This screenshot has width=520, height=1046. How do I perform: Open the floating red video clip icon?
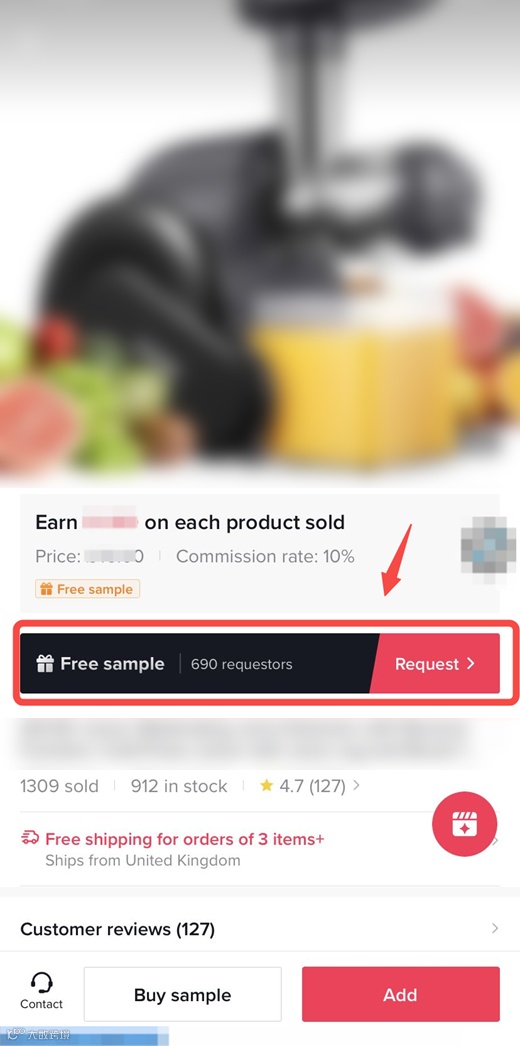465,824
